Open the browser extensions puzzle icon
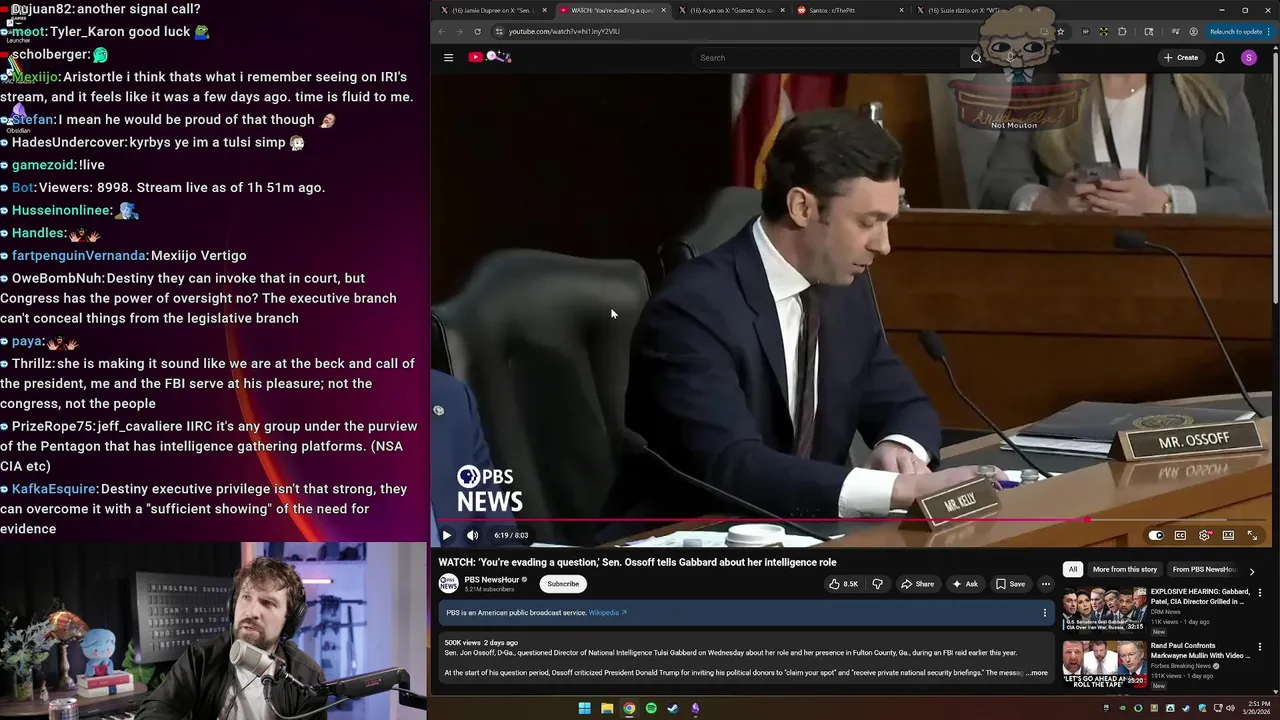 [1121, 31]
